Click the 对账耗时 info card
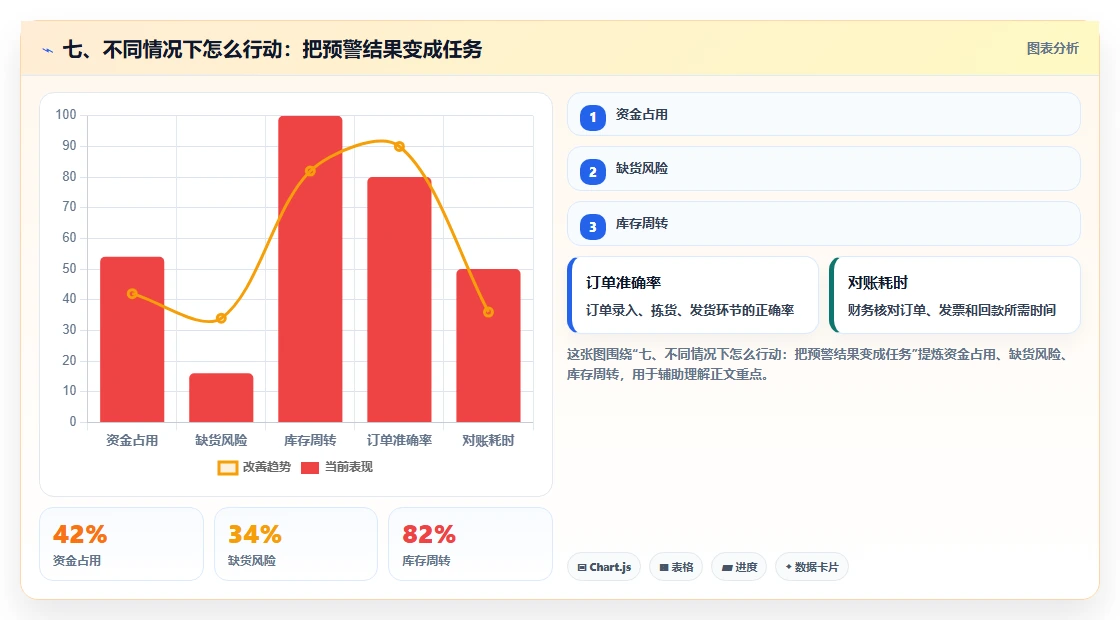 tap(955, 295)
